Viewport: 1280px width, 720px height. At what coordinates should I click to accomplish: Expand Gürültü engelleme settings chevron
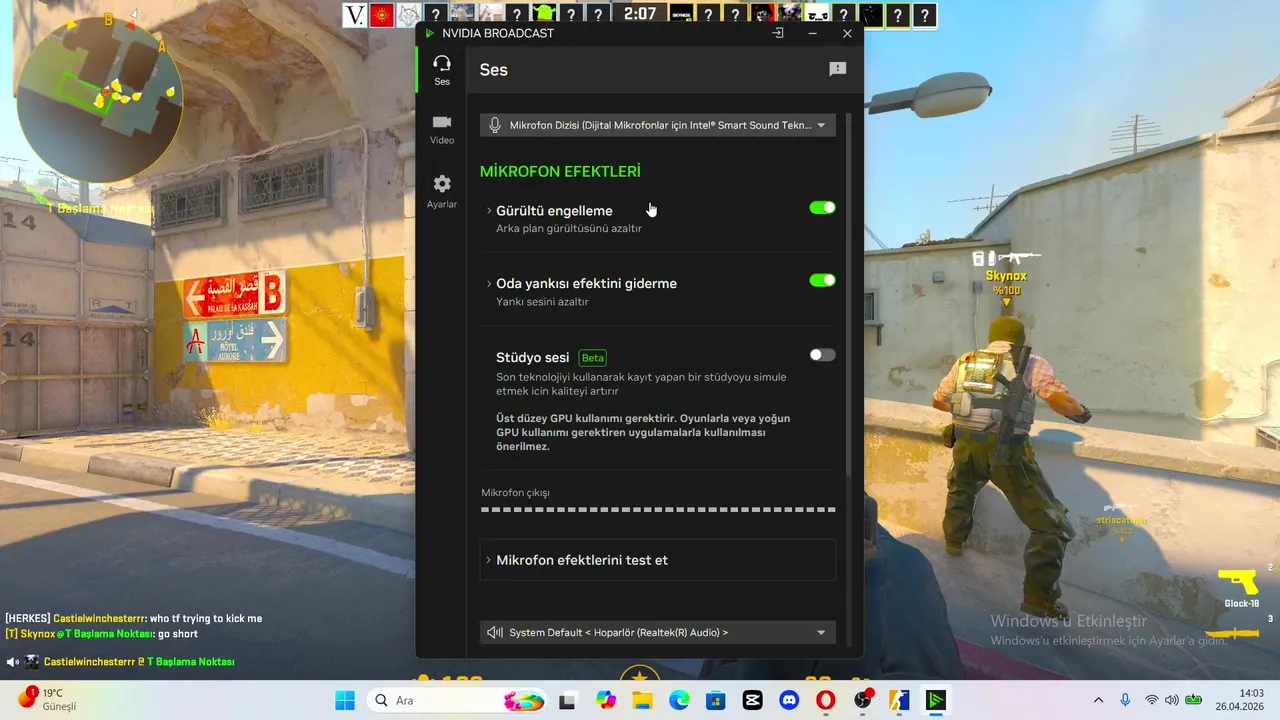tap(489, 211)
